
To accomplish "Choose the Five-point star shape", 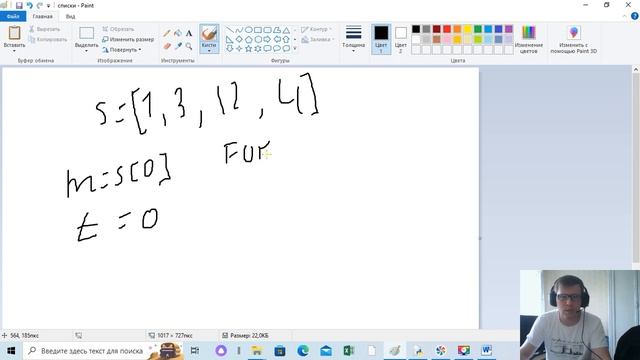I will 249,49.
